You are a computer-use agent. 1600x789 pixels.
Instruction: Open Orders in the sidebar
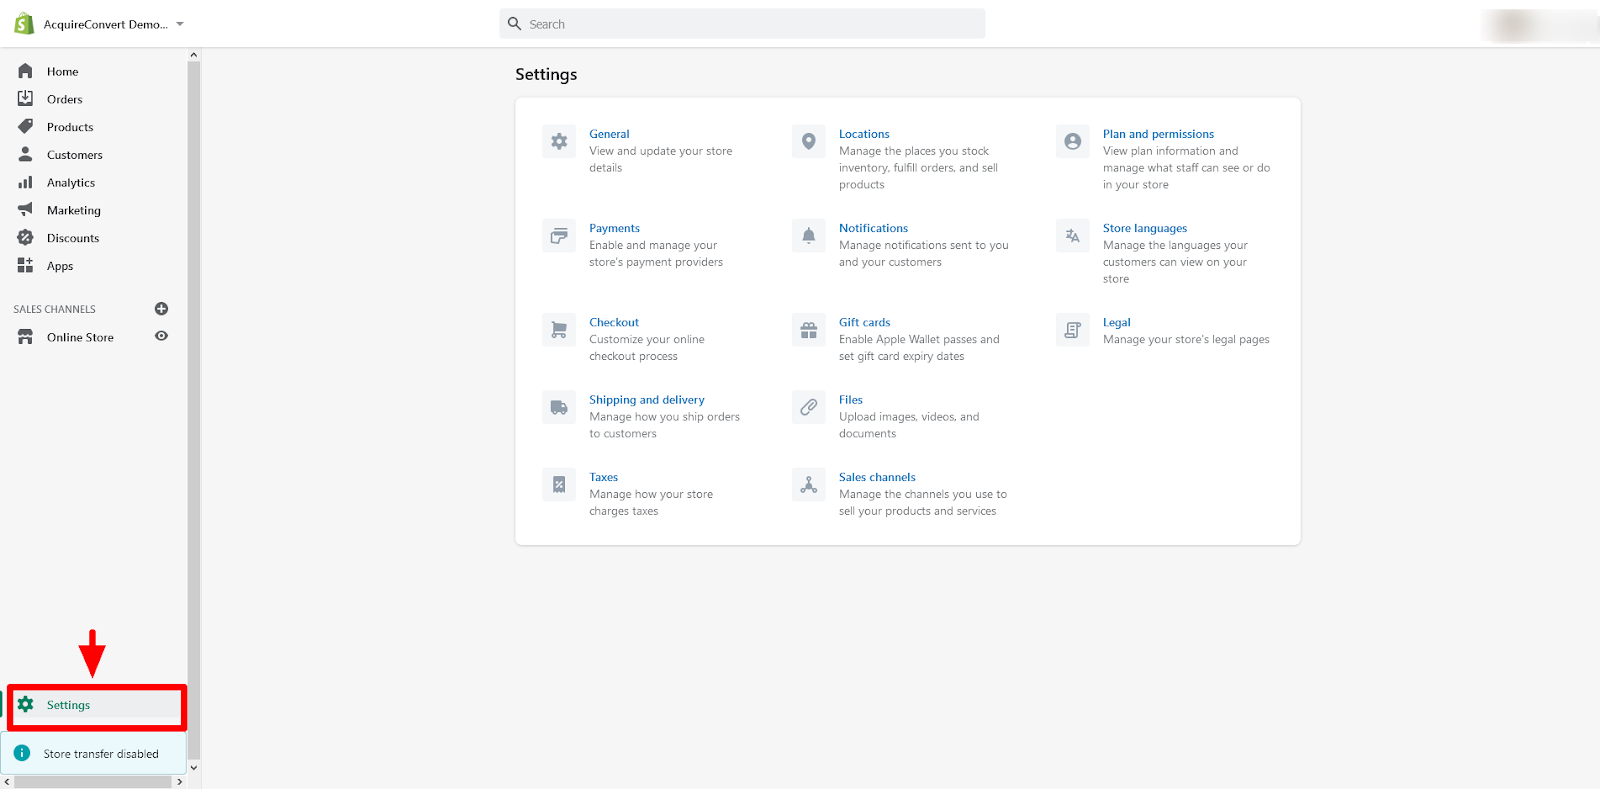[x=64, y=99]
